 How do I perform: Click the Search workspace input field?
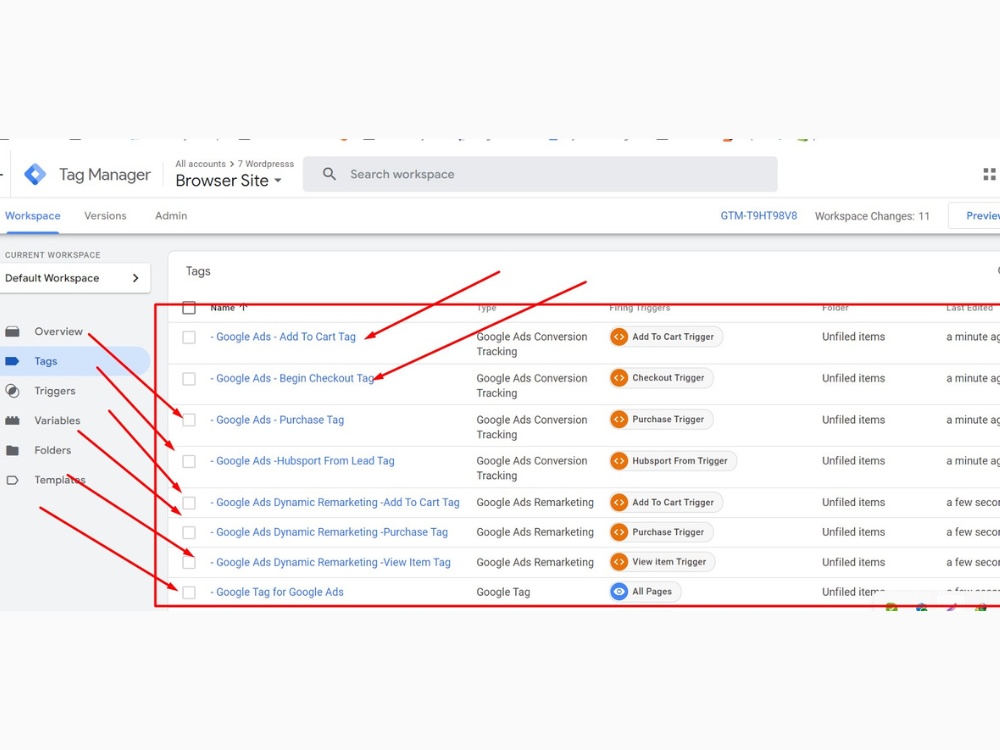click(540, 174)
